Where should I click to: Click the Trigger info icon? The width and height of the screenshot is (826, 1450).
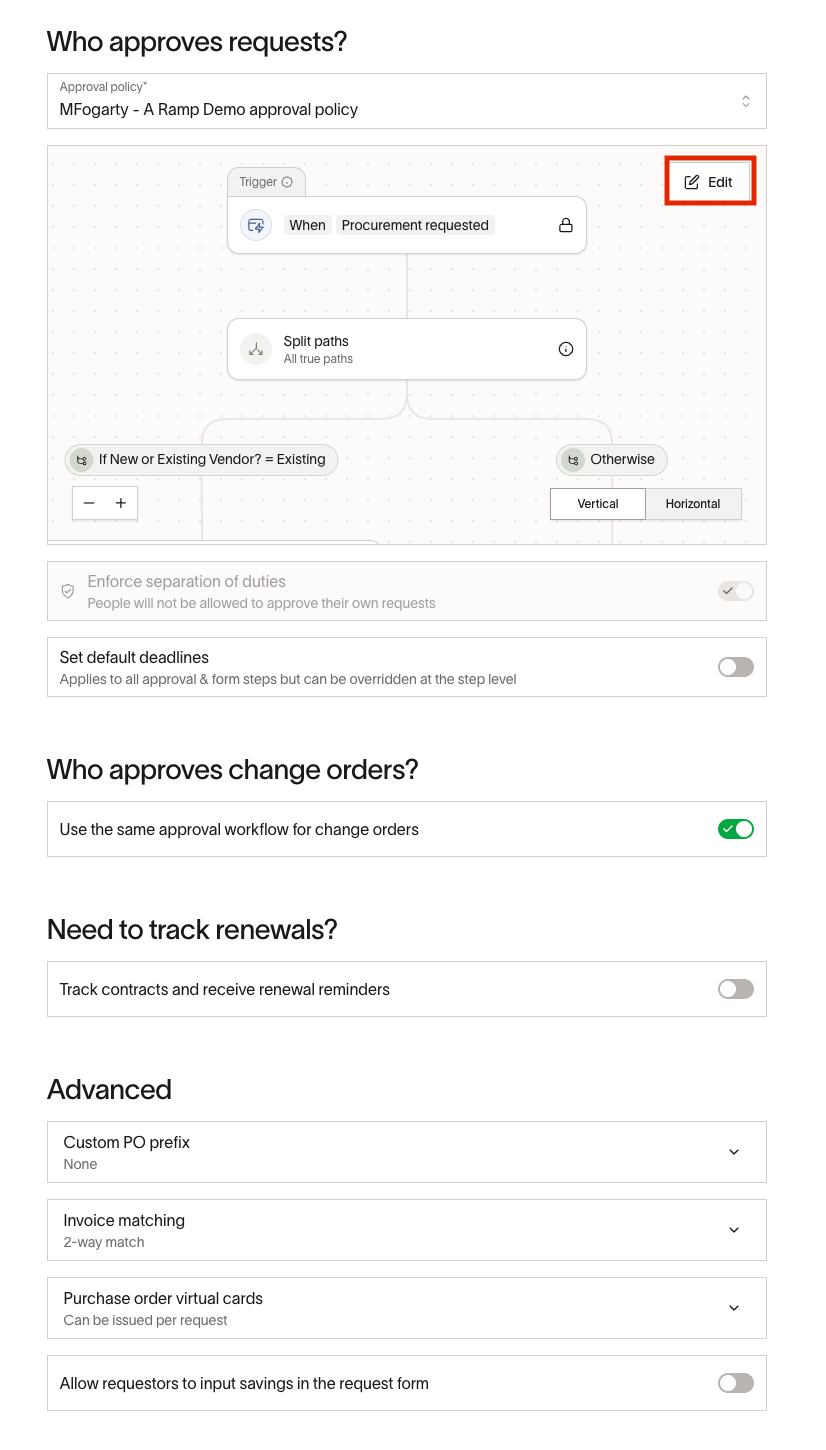pyautogui.click(x=287, y=182)
